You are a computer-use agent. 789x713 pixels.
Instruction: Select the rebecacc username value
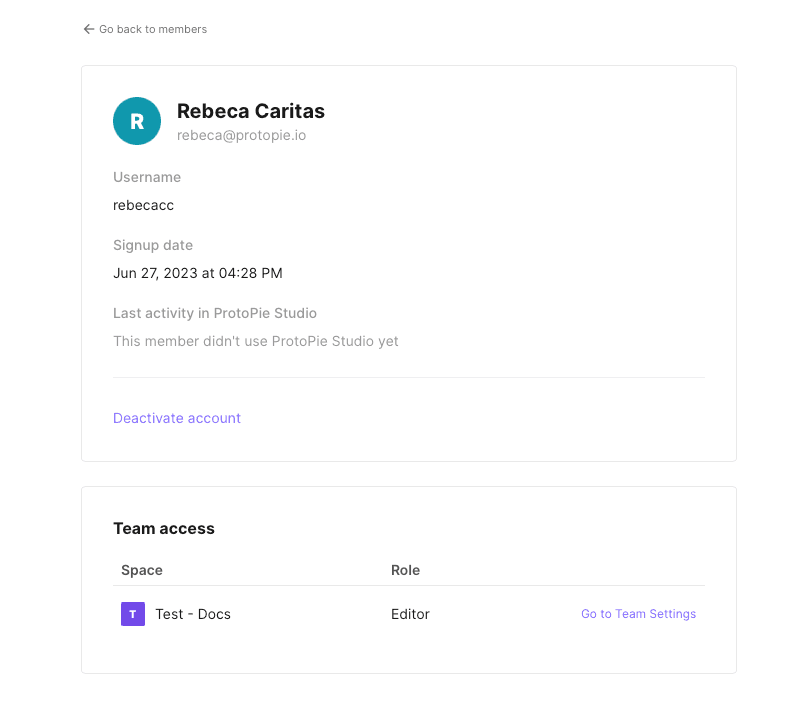(x=143, y=205)
